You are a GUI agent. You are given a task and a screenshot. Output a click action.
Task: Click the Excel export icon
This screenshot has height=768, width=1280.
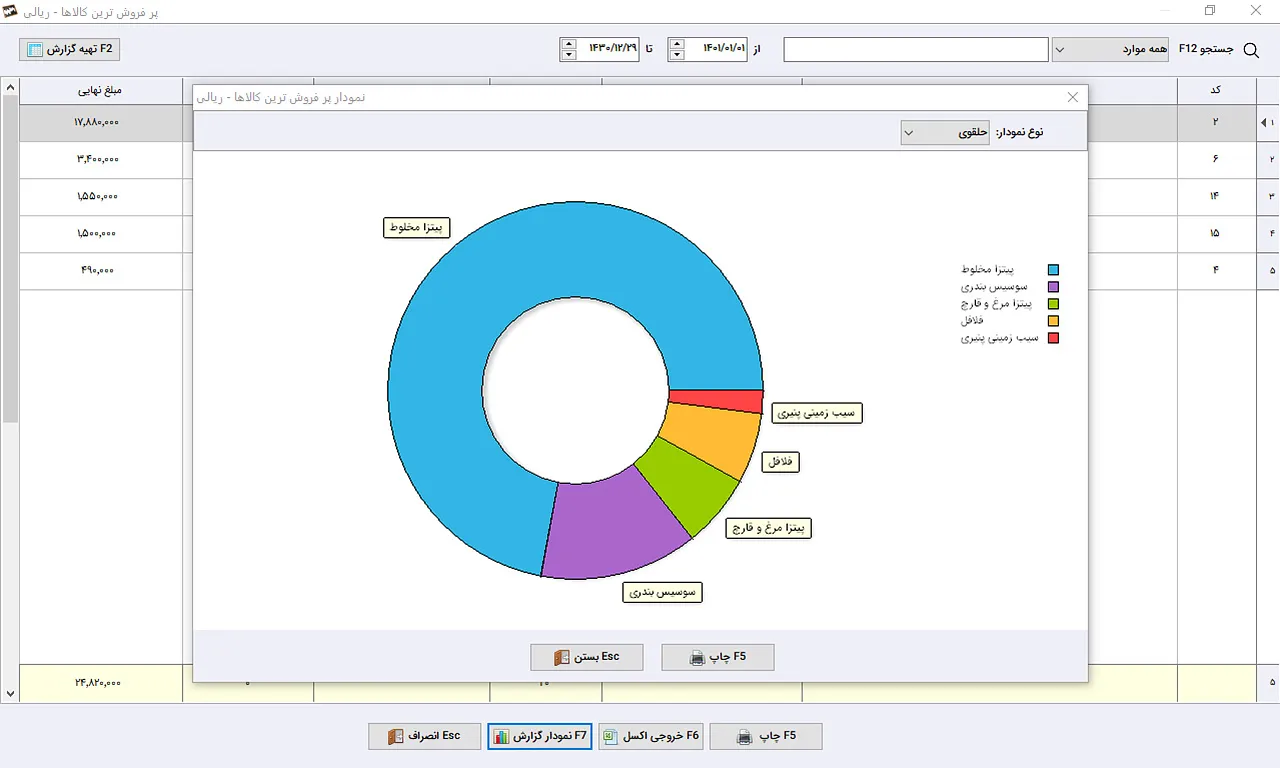[x=611, y=737]
